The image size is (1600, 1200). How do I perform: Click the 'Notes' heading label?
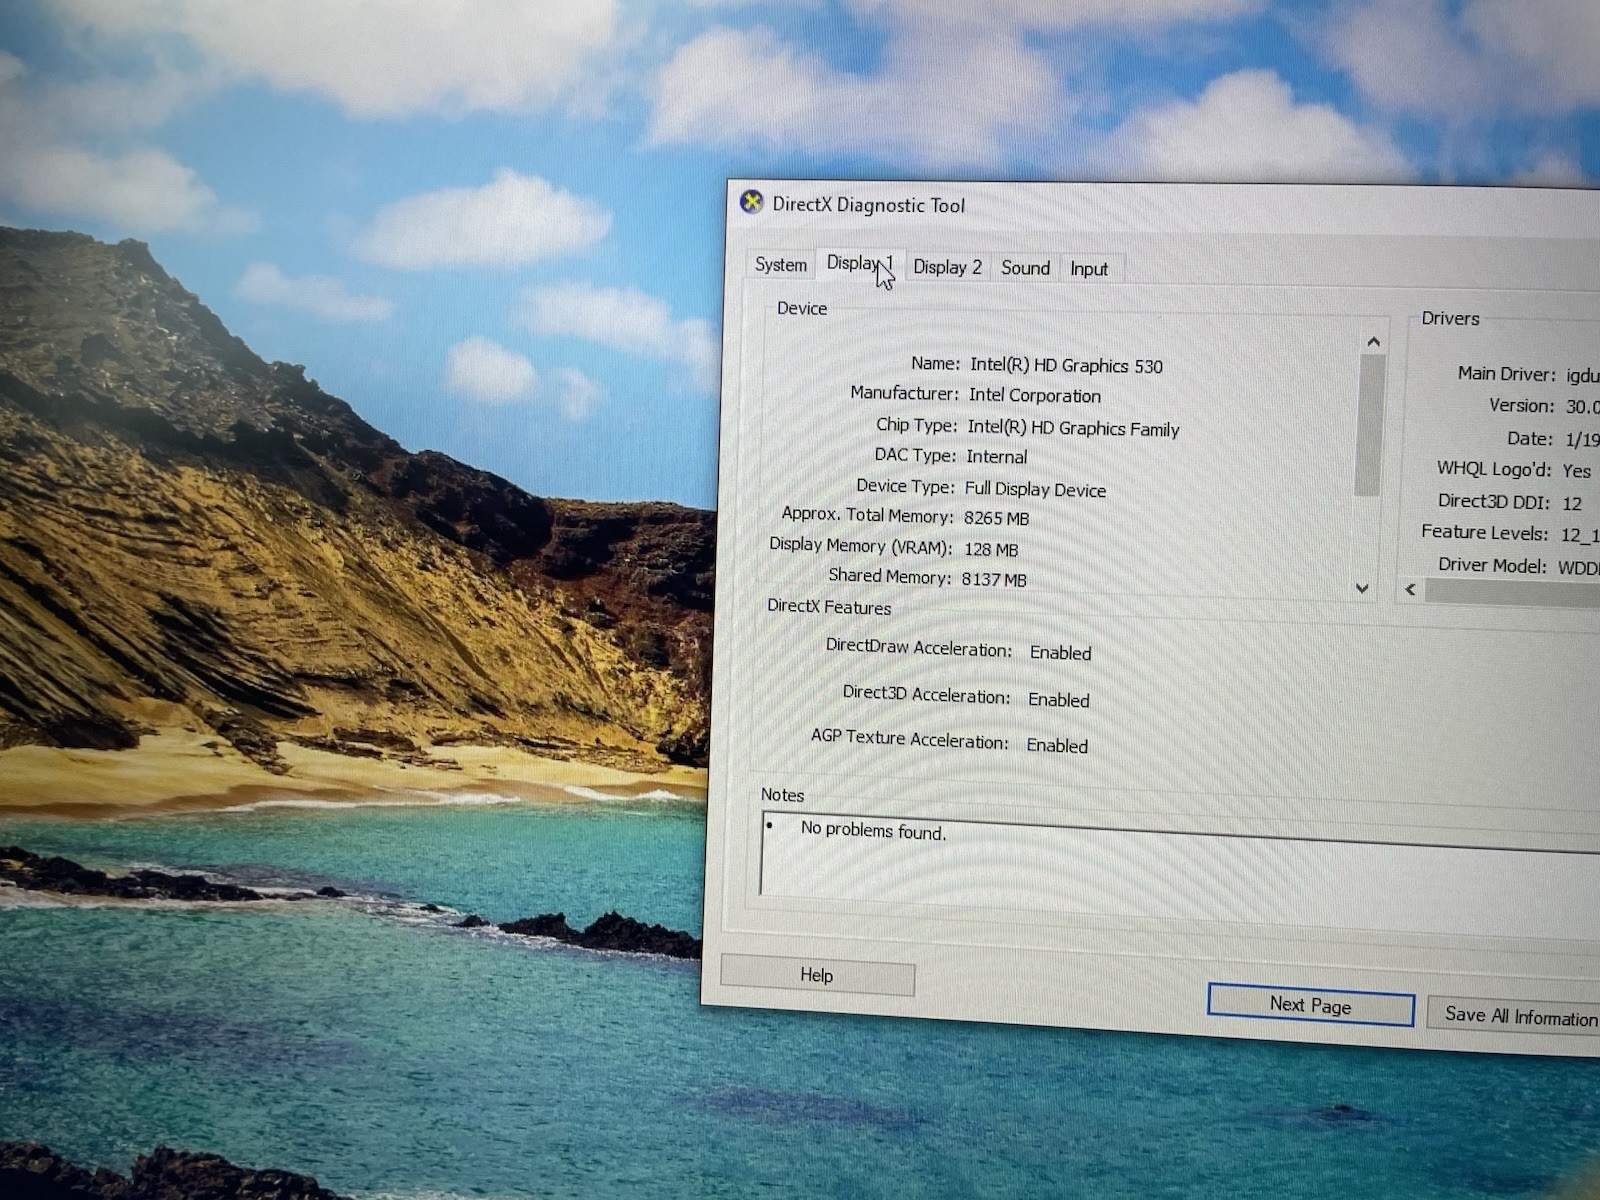[x=782, y=795]
